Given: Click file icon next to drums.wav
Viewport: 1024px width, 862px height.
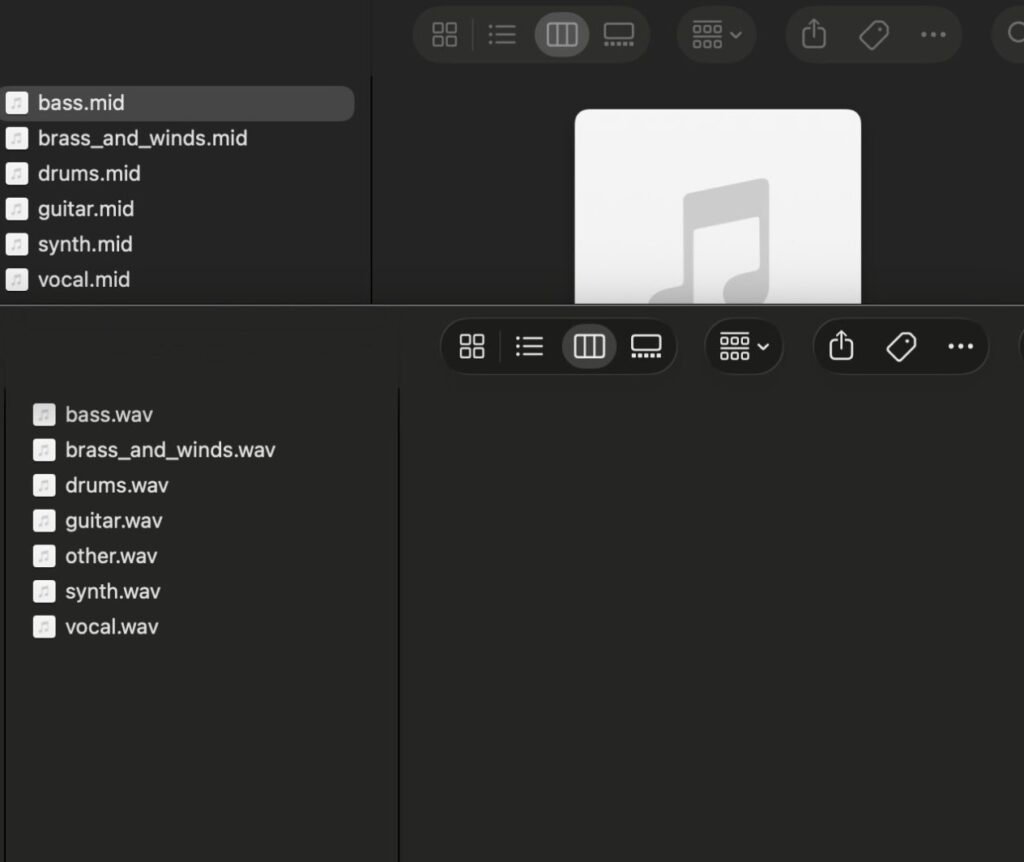Looking at the screenshot, I should tap(44, 485).
